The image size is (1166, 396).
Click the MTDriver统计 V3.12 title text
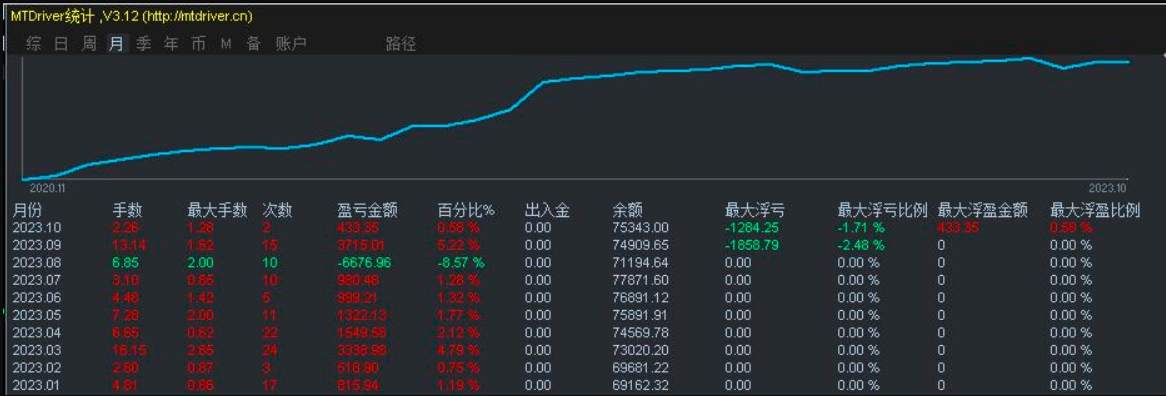pyautogui.click(x=131, y=16)
